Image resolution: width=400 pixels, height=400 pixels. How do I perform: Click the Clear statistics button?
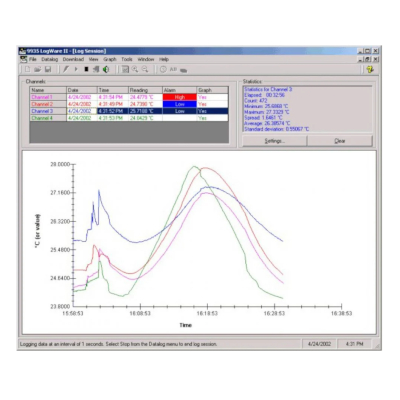point(340,141)
